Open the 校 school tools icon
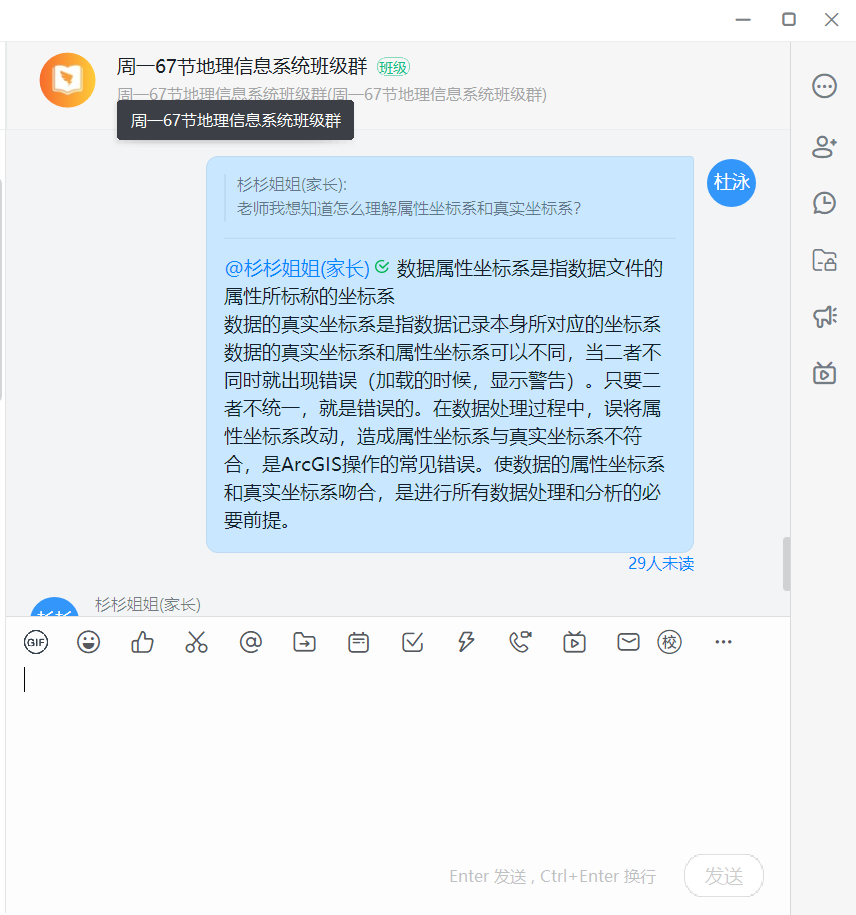 point(669,642)
